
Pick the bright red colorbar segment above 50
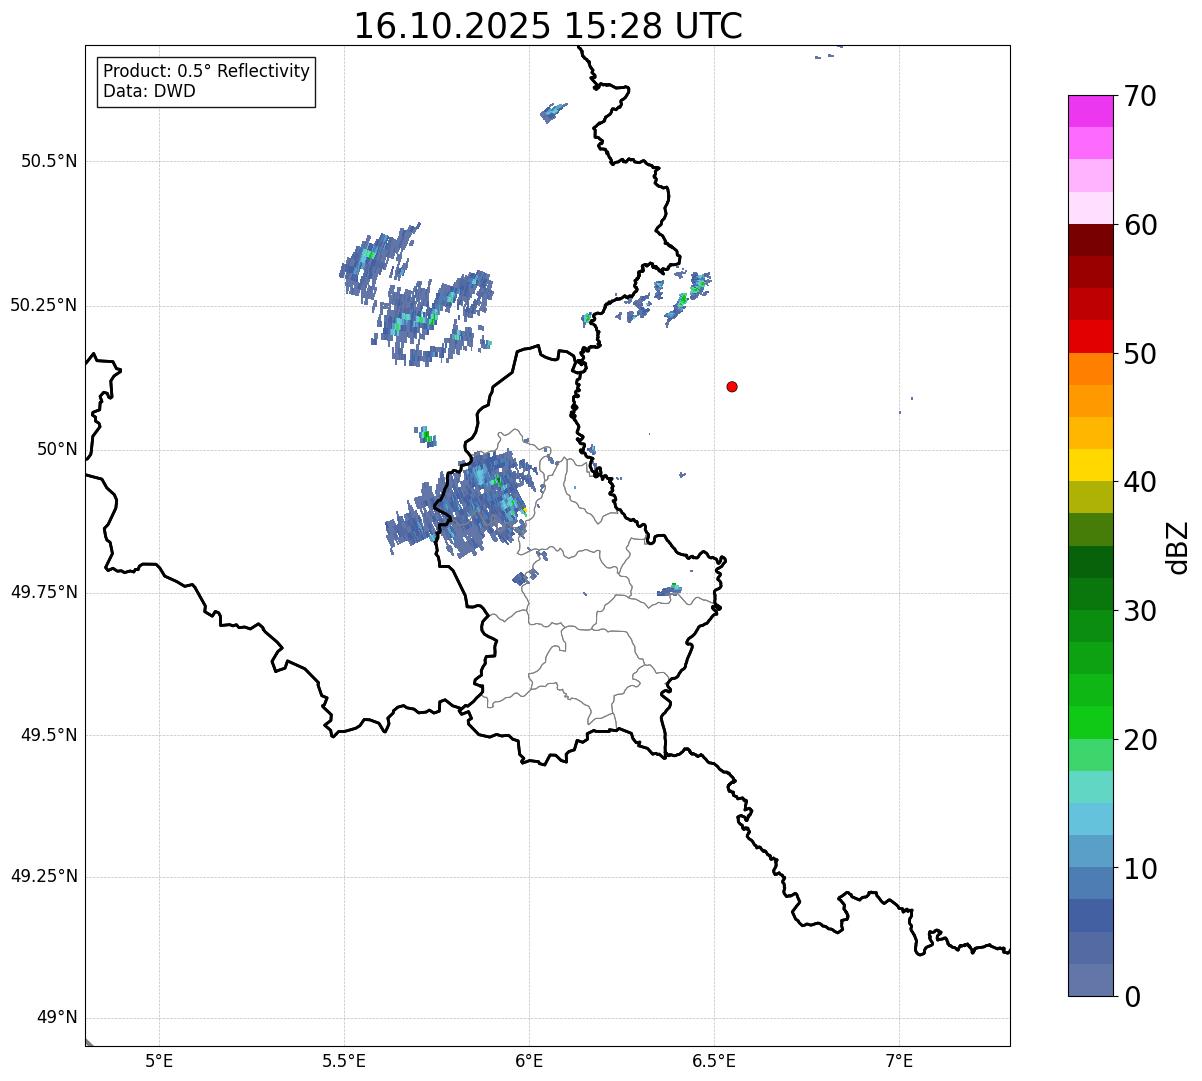click(1091, 337)
